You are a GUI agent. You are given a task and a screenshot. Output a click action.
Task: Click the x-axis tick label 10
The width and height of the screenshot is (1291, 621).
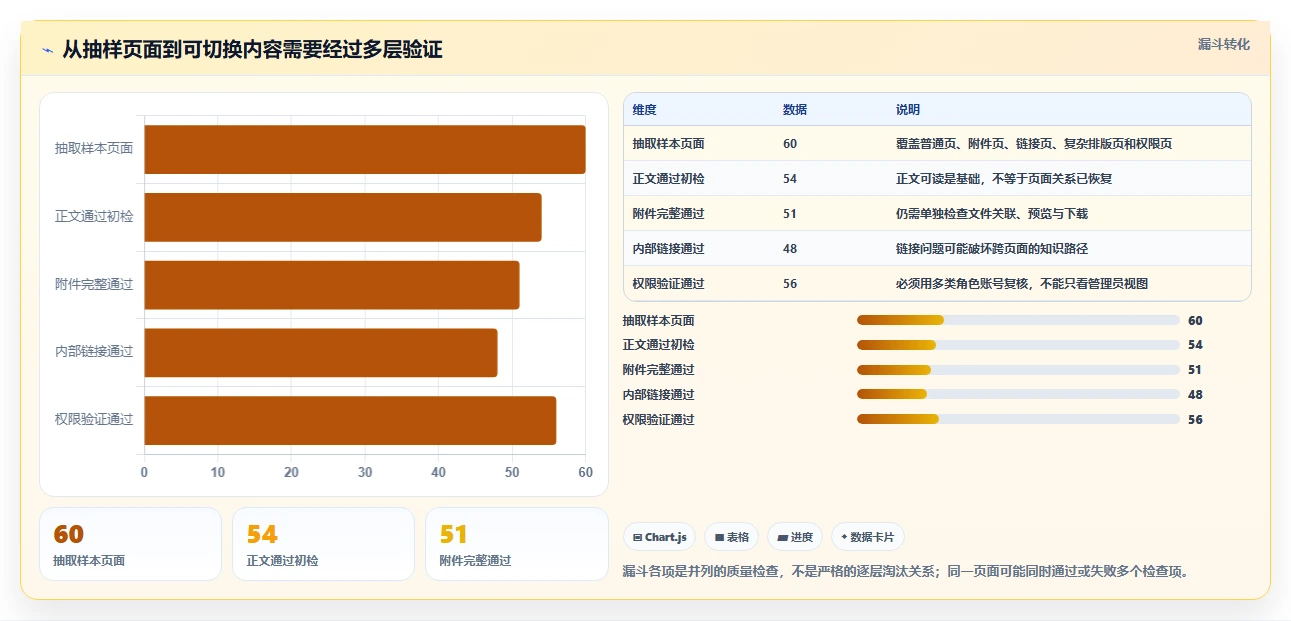coord(218,472)
